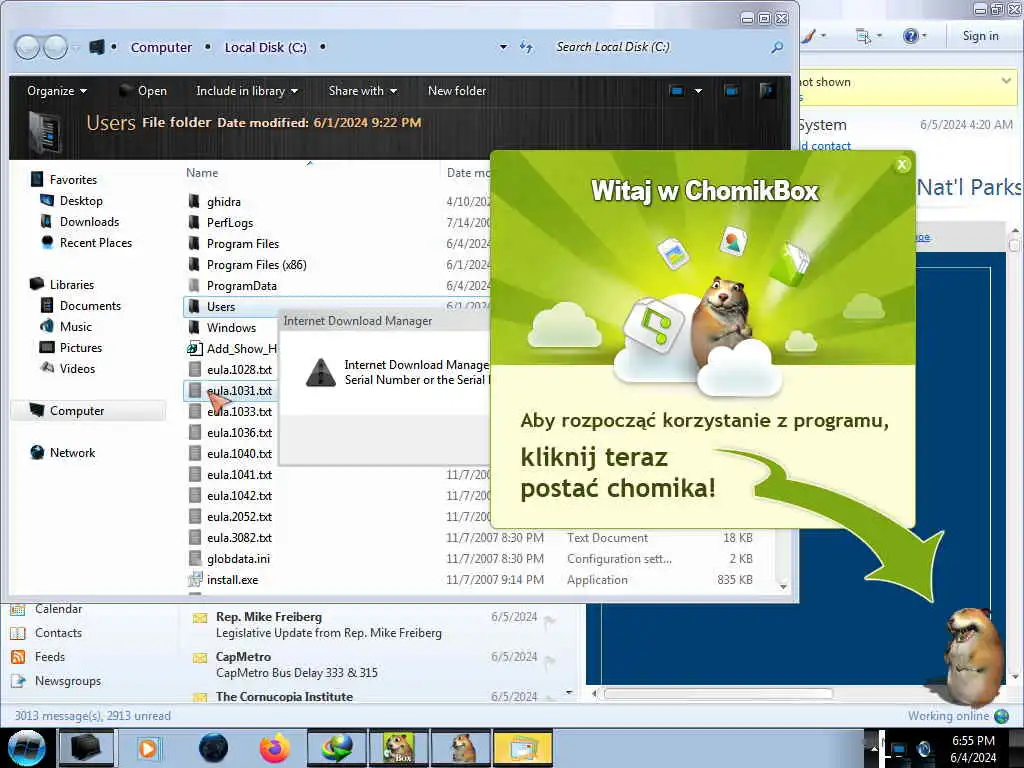This screenshot has width=1024, height=768.
Task: Click Sign in in the mail window
Action: pos(980,36)
